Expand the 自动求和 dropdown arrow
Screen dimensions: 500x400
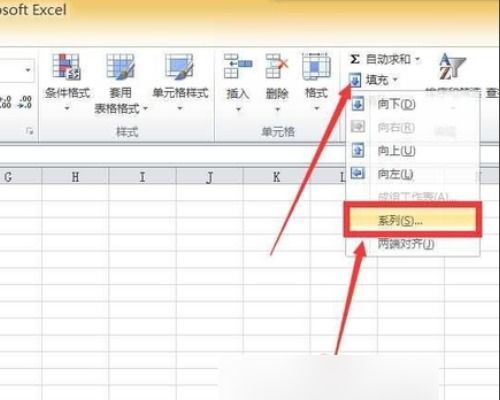[417, 60]
